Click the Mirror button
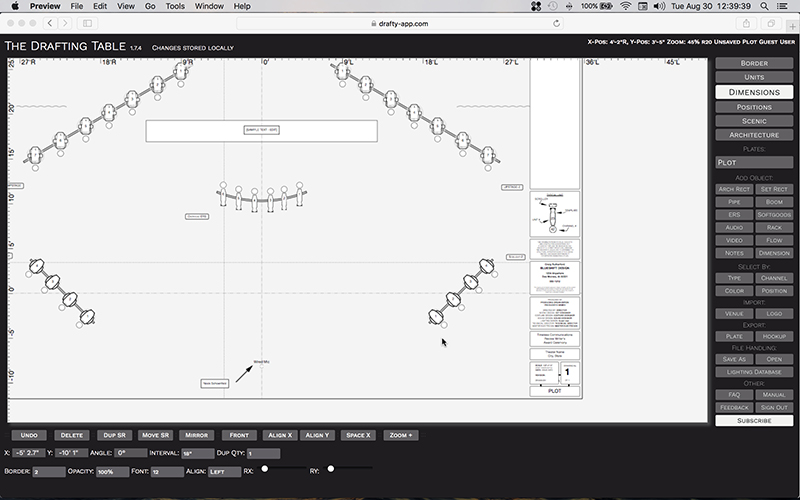This screenshot has height=500, width=800. 196,435
